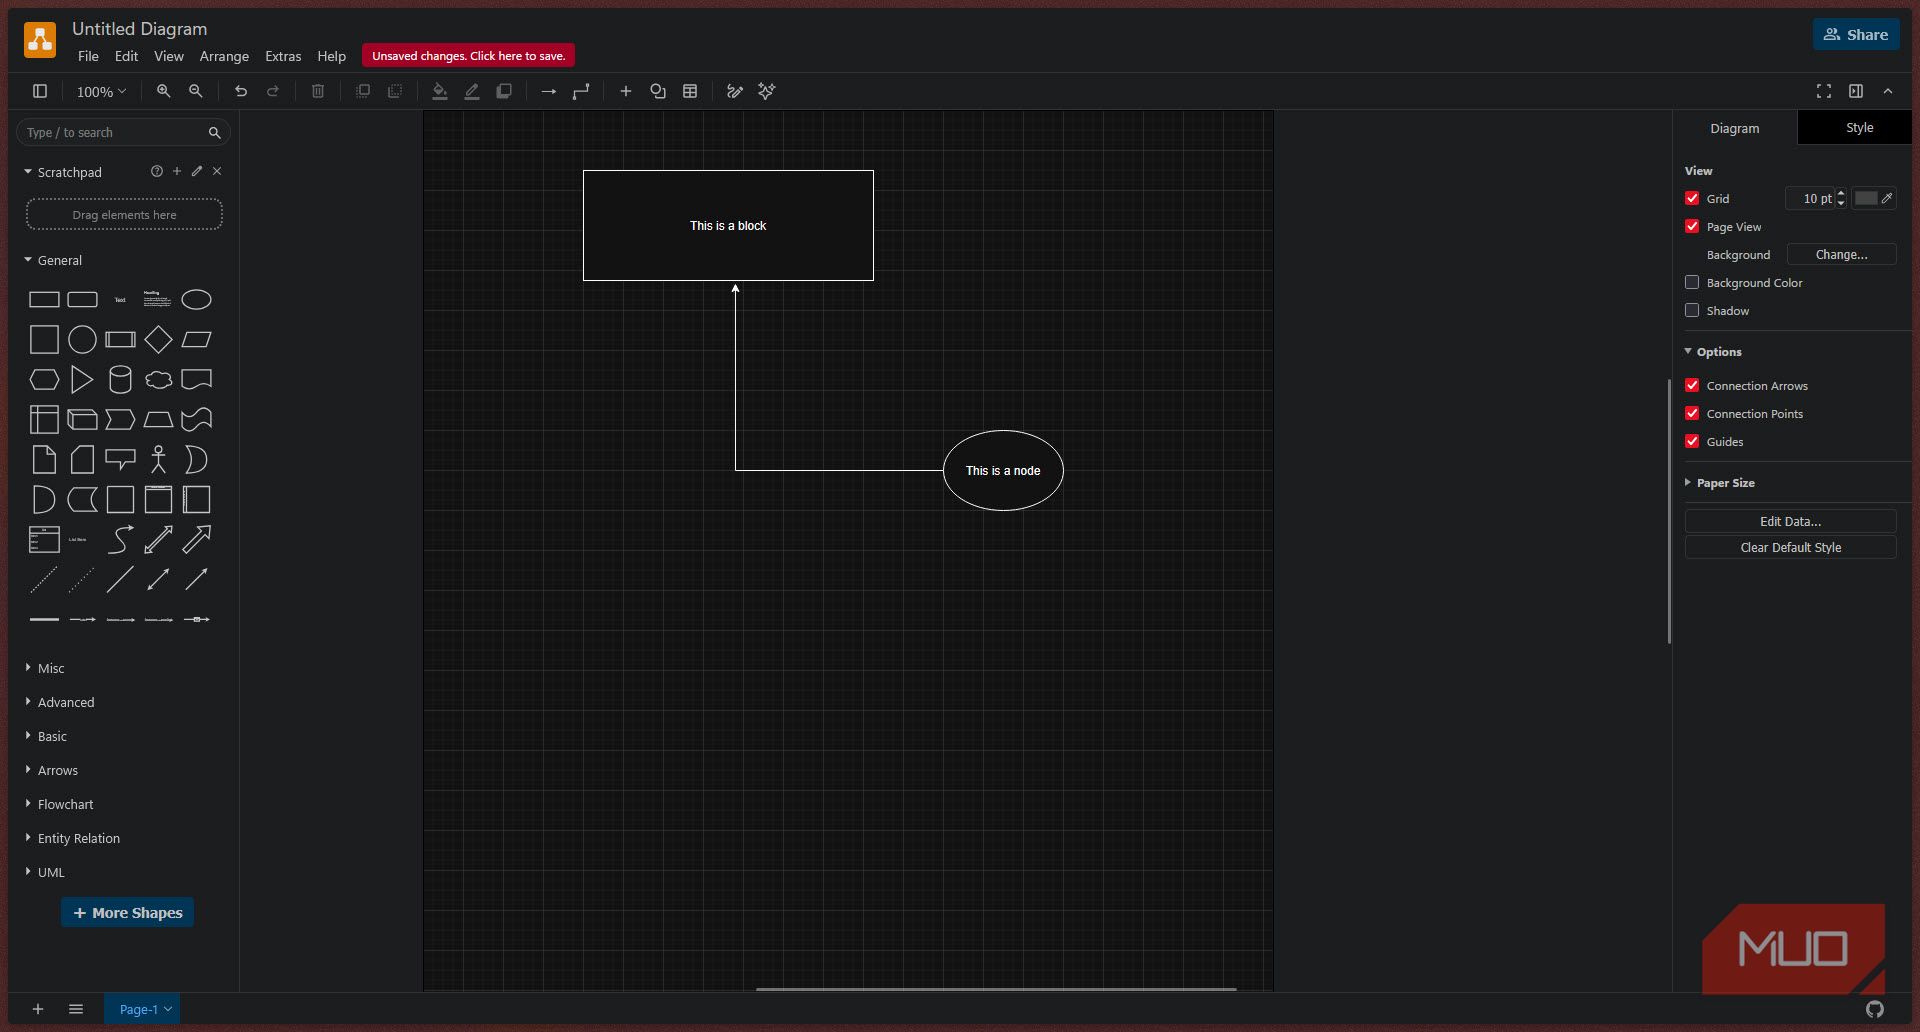Open the line color pencil tool
The image size is (1920, 1032).
(x=472, y=91)
